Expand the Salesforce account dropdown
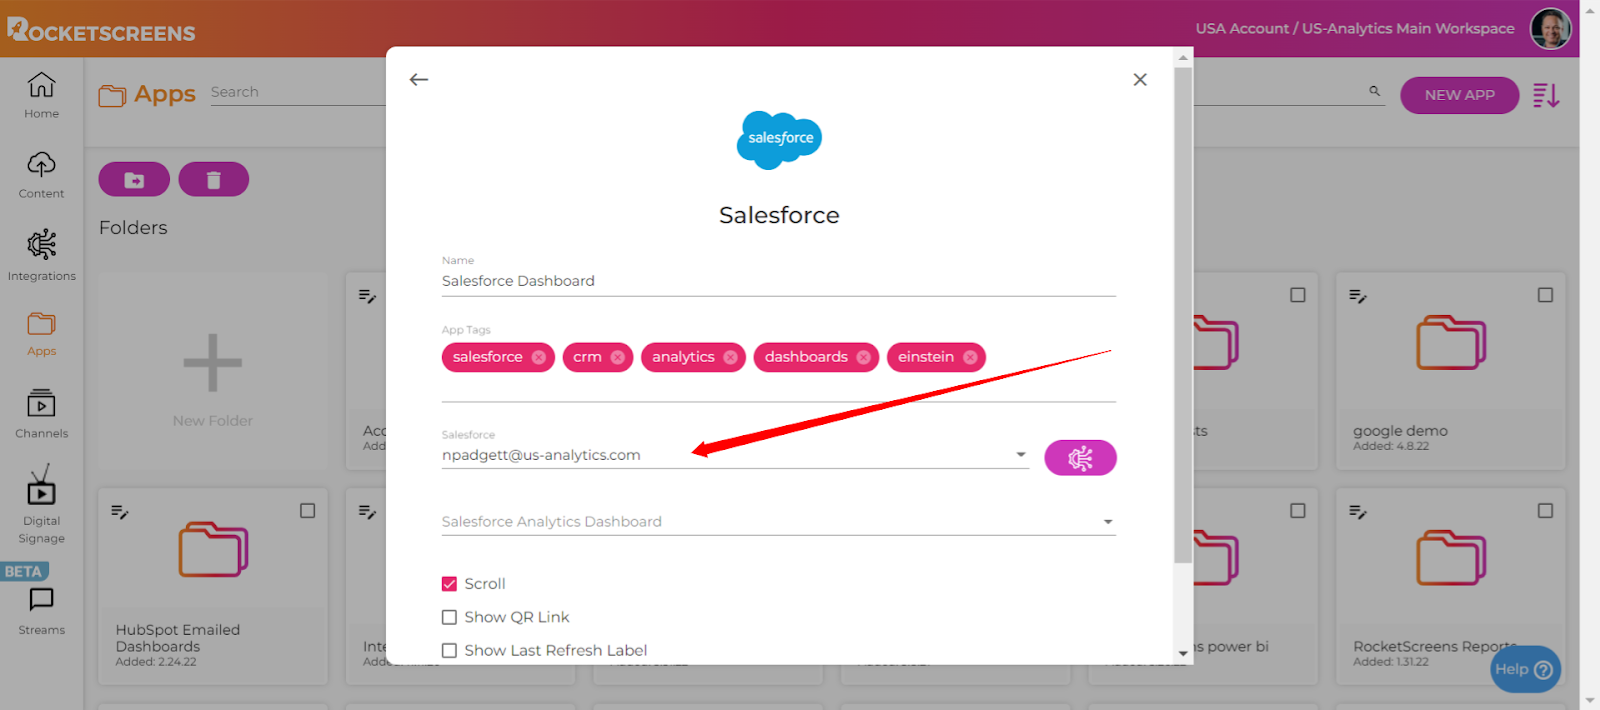 1021,455
